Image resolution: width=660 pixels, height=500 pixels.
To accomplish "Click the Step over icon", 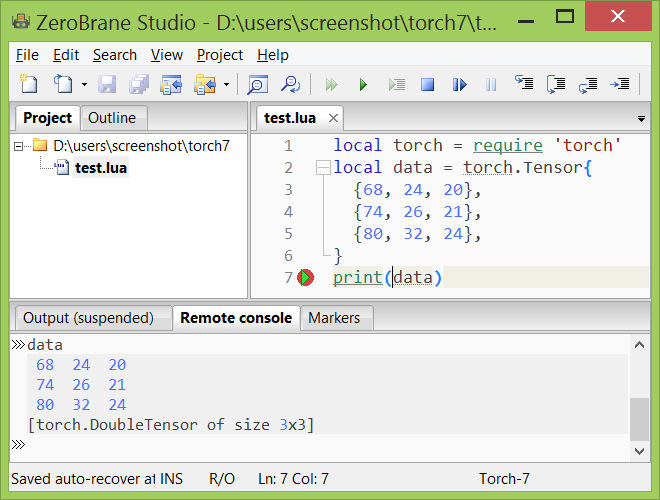I will (556, 84).
